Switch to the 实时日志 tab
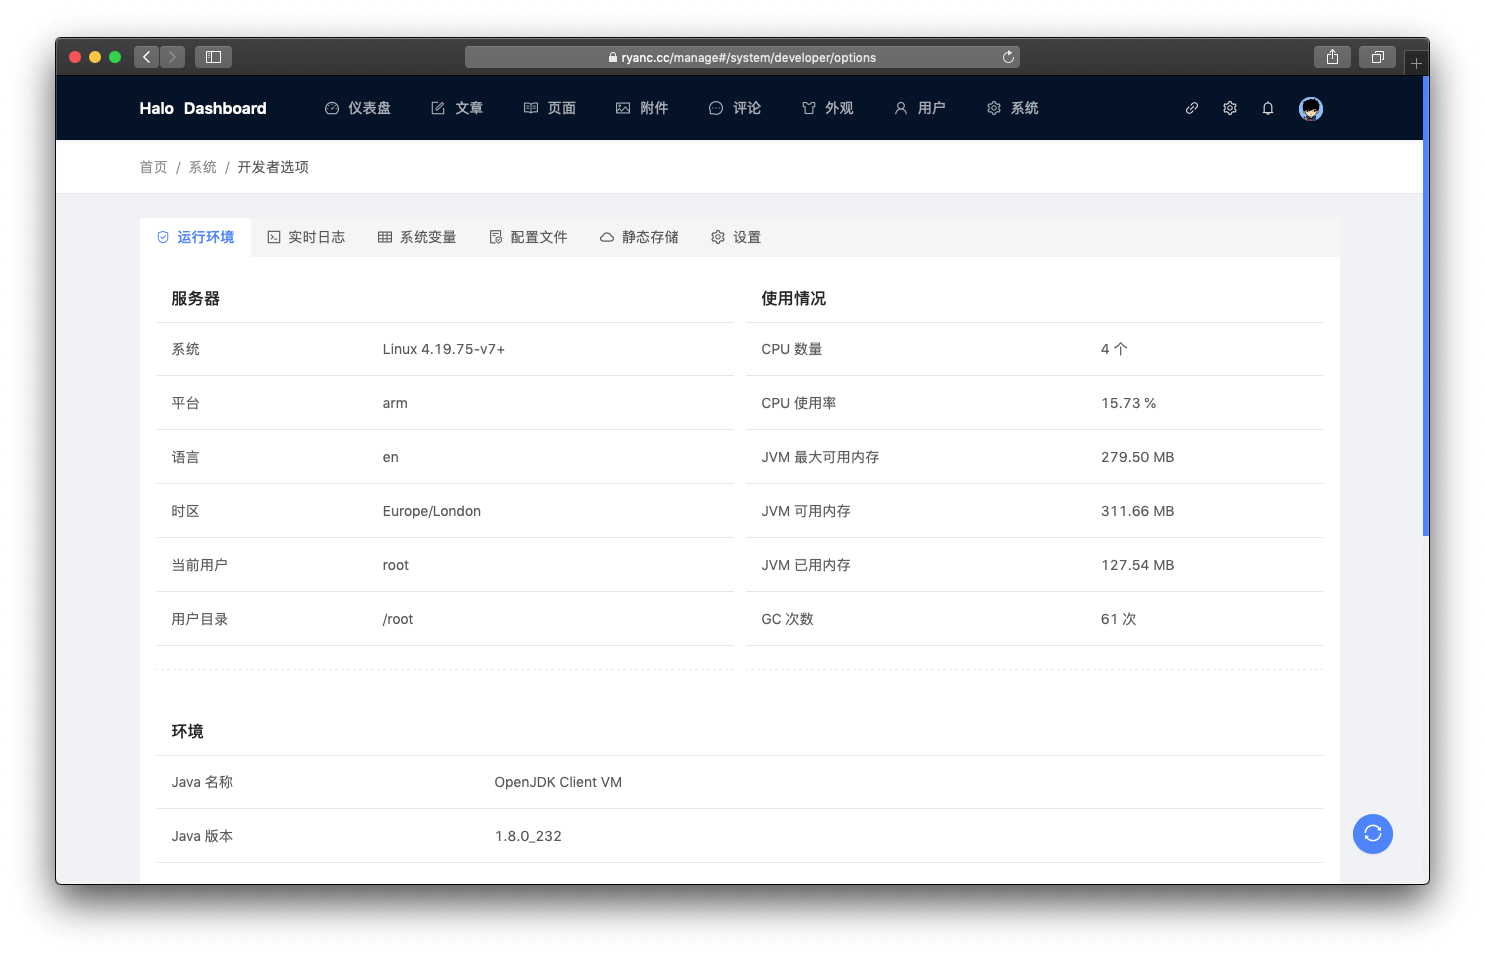Image resolution: width=1485 pixels, height=958 pixels. [x=306, y=237]
